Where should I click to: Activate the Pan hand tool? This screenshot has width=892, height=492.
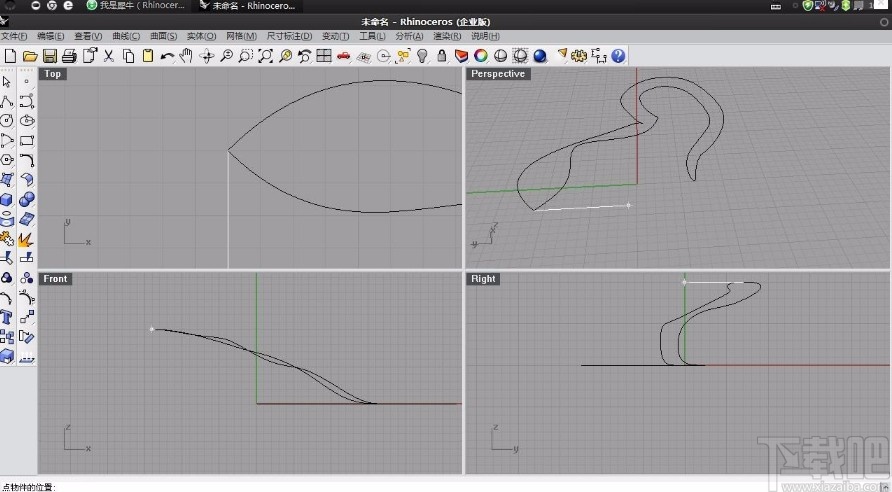pyautogui.click(x=186, y=56)
